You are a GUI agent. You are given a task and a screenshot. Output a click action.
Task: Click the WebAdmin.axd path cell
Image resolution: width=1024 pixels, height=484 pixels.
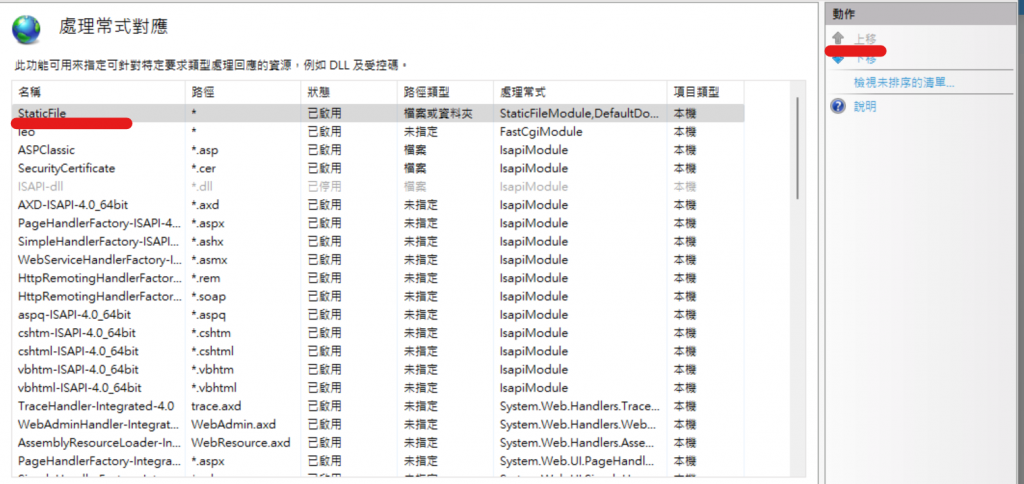tap(233, 425)
